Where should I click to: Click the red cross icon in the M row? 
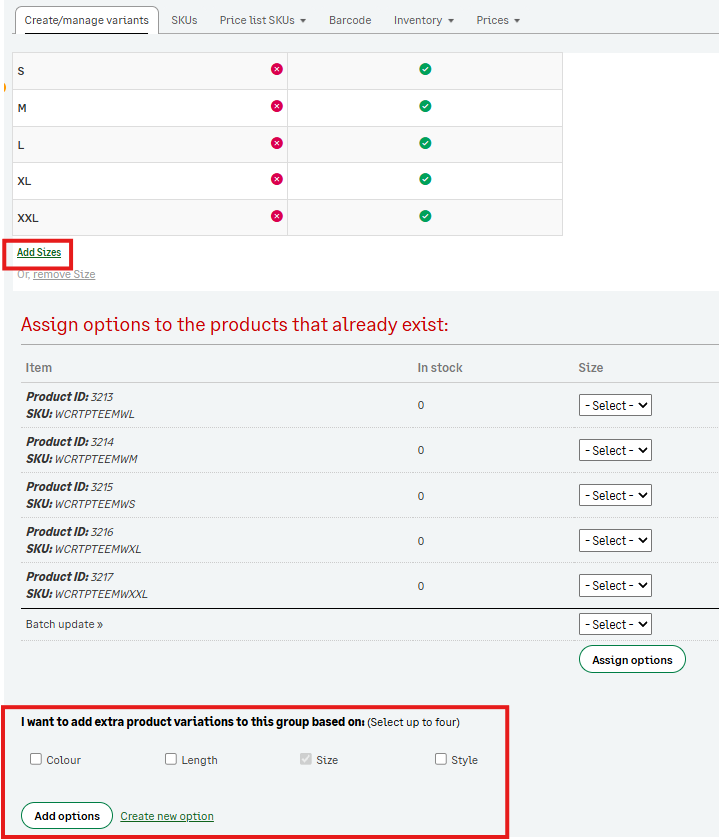(x=276, y=106)
